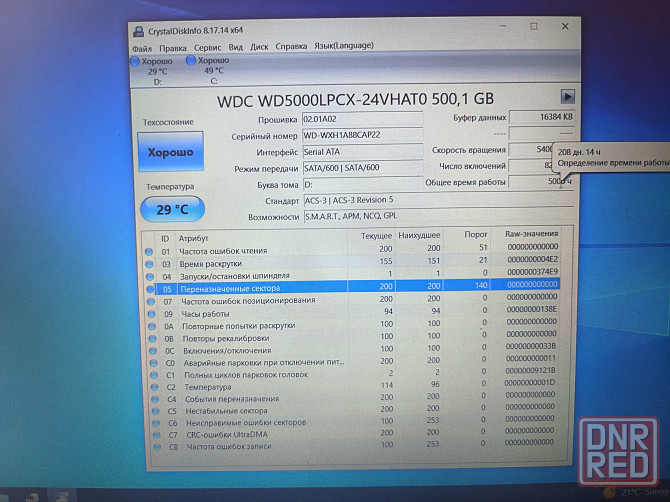Click the status dot for attribute C0

click(153, 363)
